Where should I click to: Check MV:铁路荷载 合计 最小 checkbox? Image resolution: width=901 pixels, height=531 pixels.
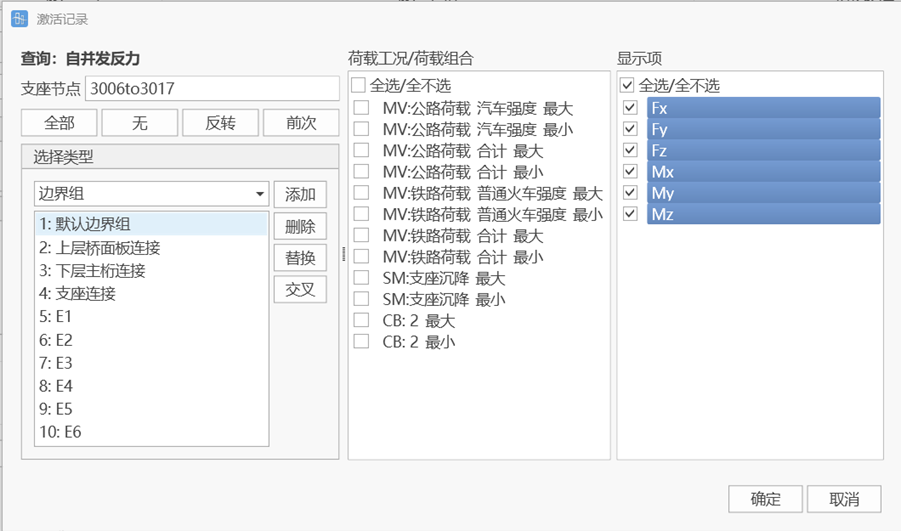(361, 256)
